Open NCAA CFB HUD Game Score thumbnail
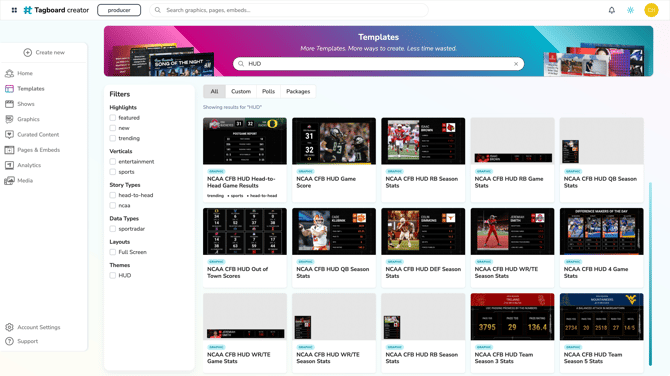The width and height of the screenshot is (670, 376). pyautogui.click(x=334, y=141)
